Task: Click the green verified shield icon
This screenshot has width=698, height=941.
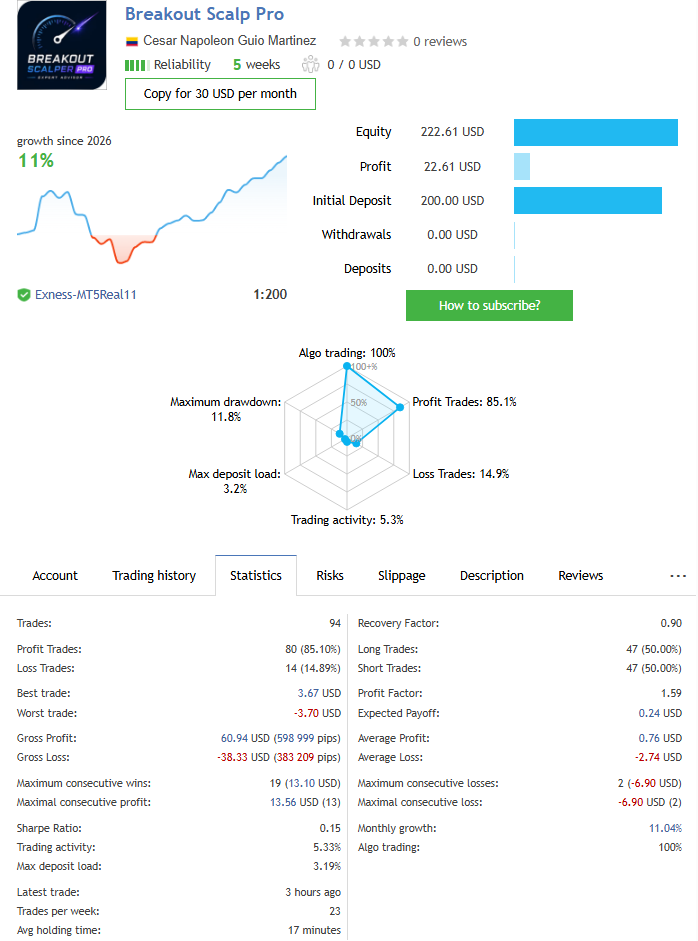Action: point(24,295)
